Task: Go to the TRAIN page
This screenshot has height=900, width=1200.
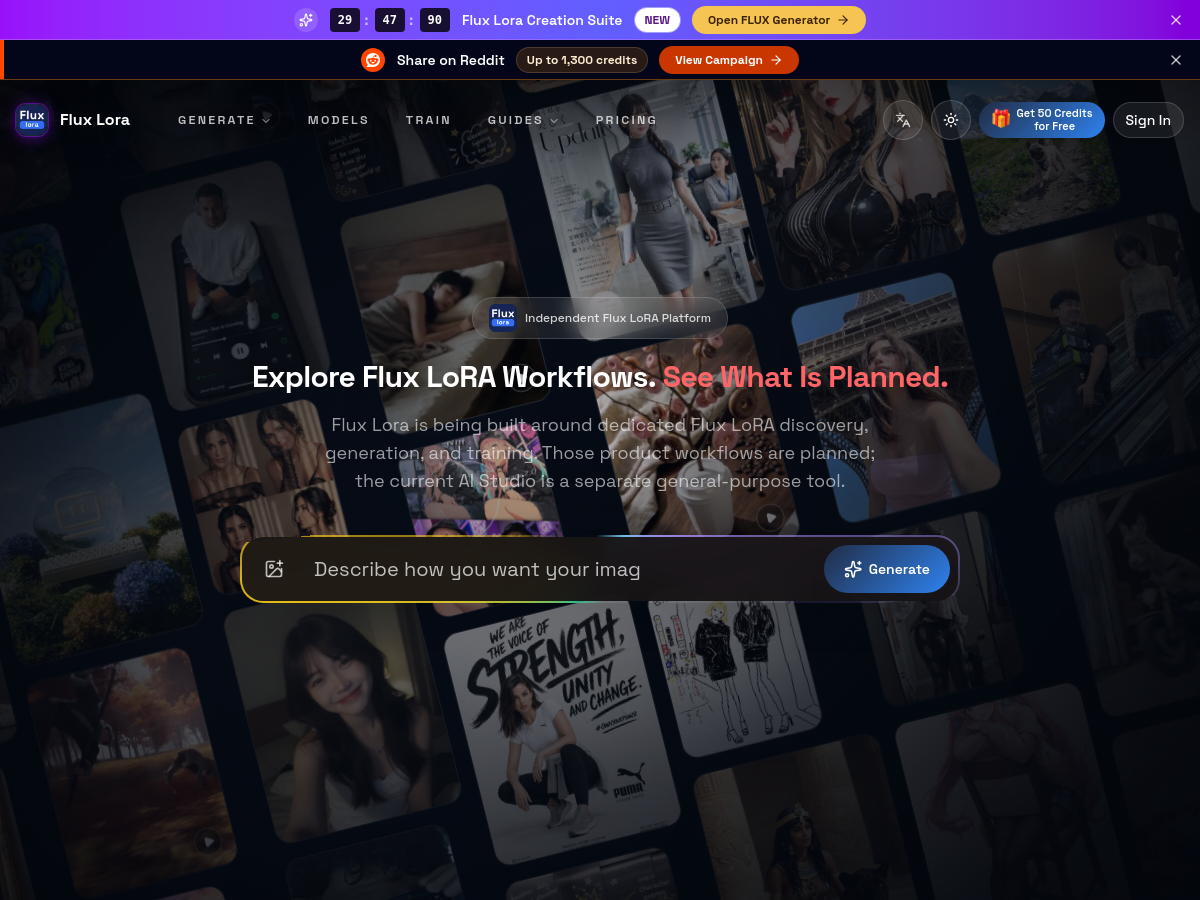Action: pyautogui.click(x=428, y=120)
